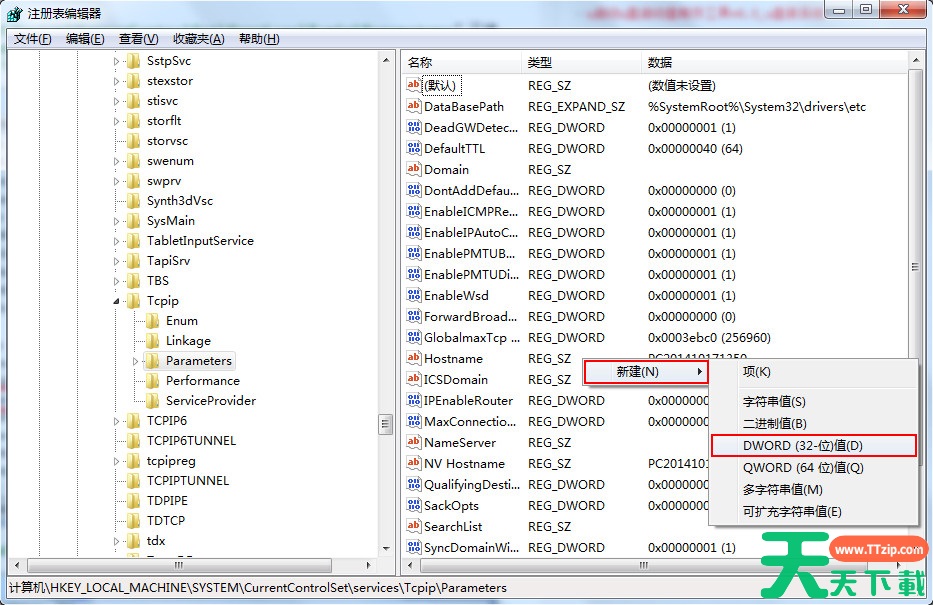Click the Linkage folder icon
Image resolution: width=933 pixels, height=605 pixels.
[x=153, y=341]
